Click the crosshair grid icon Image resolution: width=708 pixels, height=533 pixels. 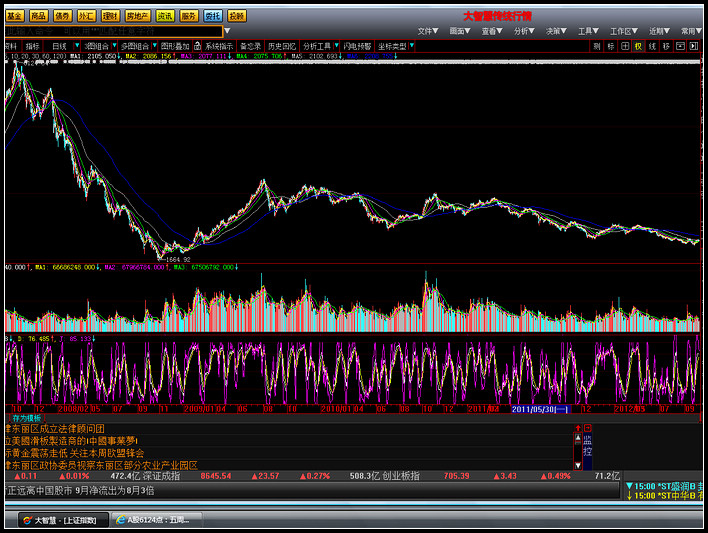tap(625, 46)
